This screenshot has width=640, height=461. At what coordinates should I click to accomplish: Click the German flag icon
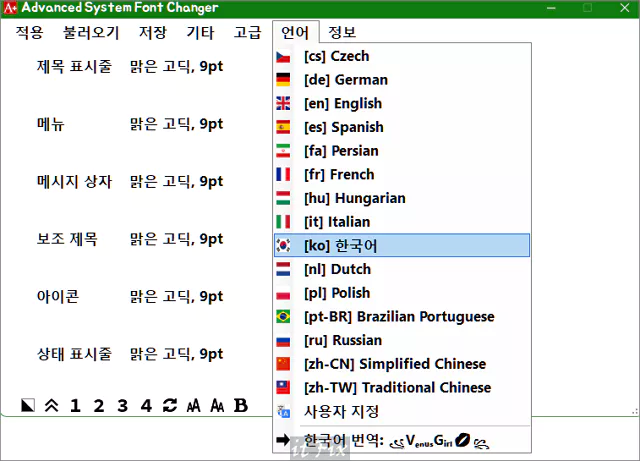pyautogui.click(x=283, y=80)
